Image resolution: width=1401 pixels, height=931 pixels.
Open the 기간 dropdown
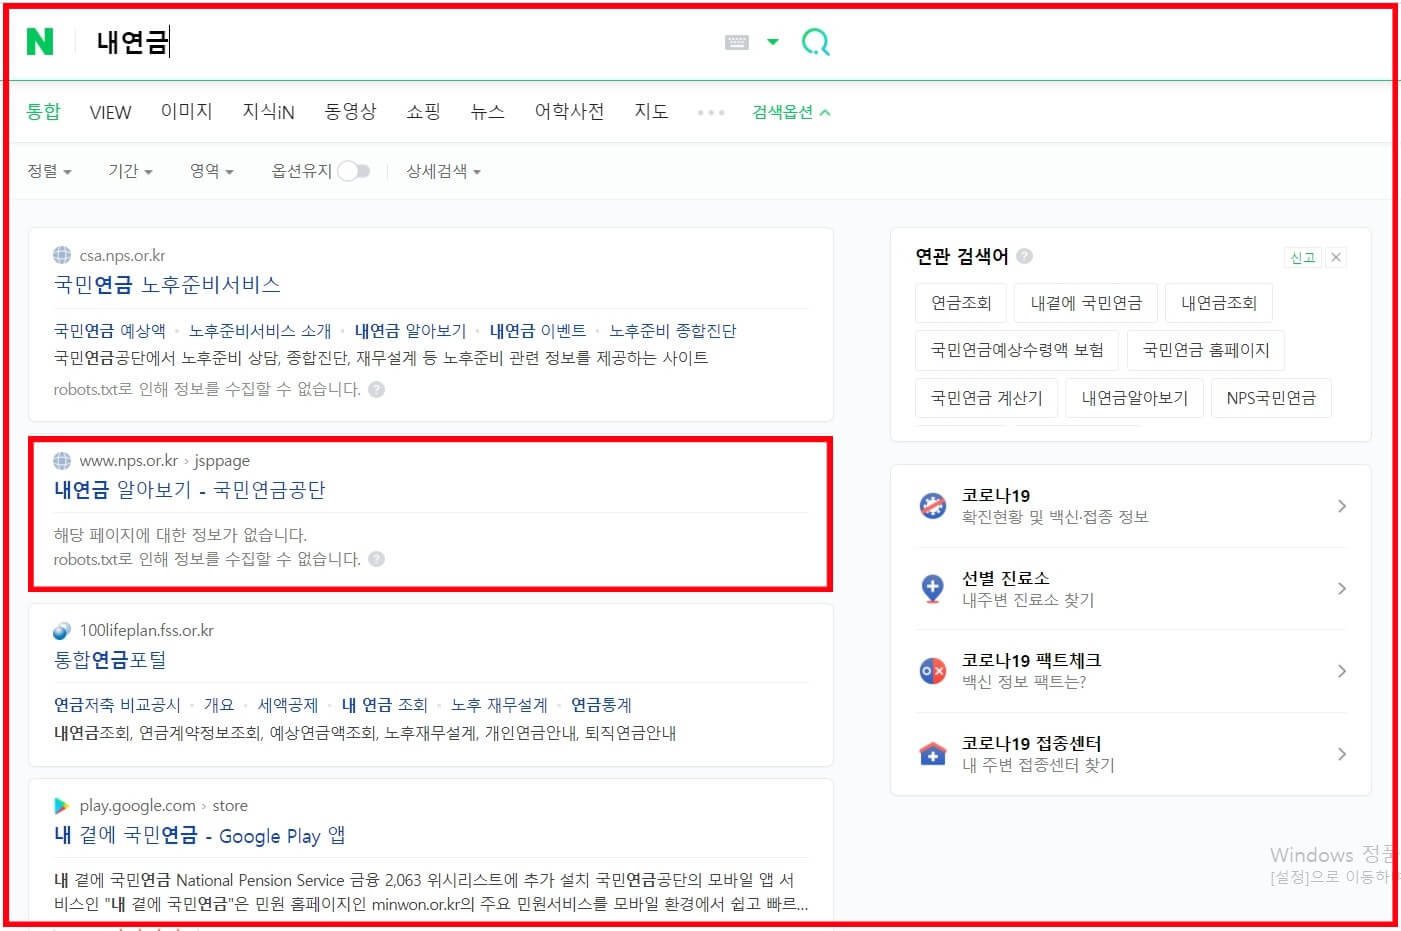tap(130, 171)
